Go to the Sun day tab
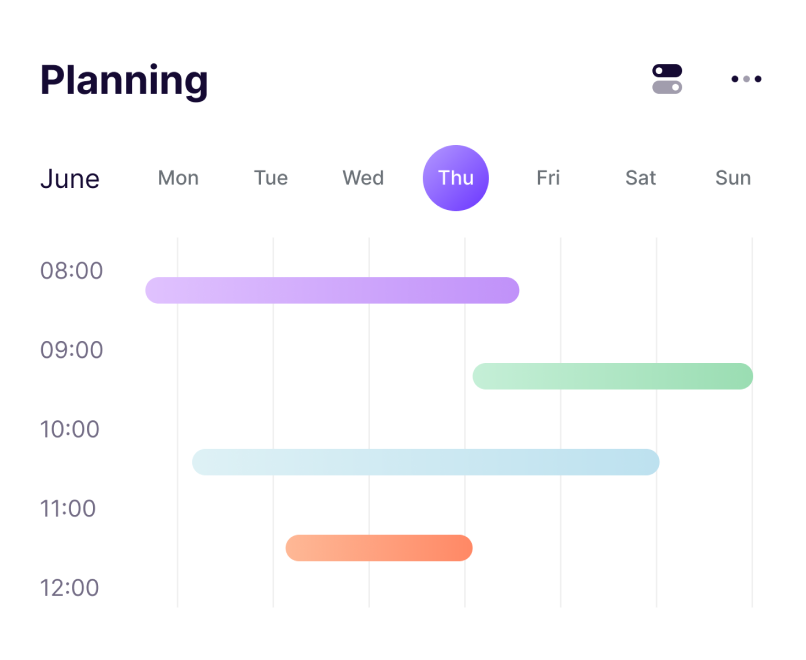The image size is (806, 660). point(733,178)
